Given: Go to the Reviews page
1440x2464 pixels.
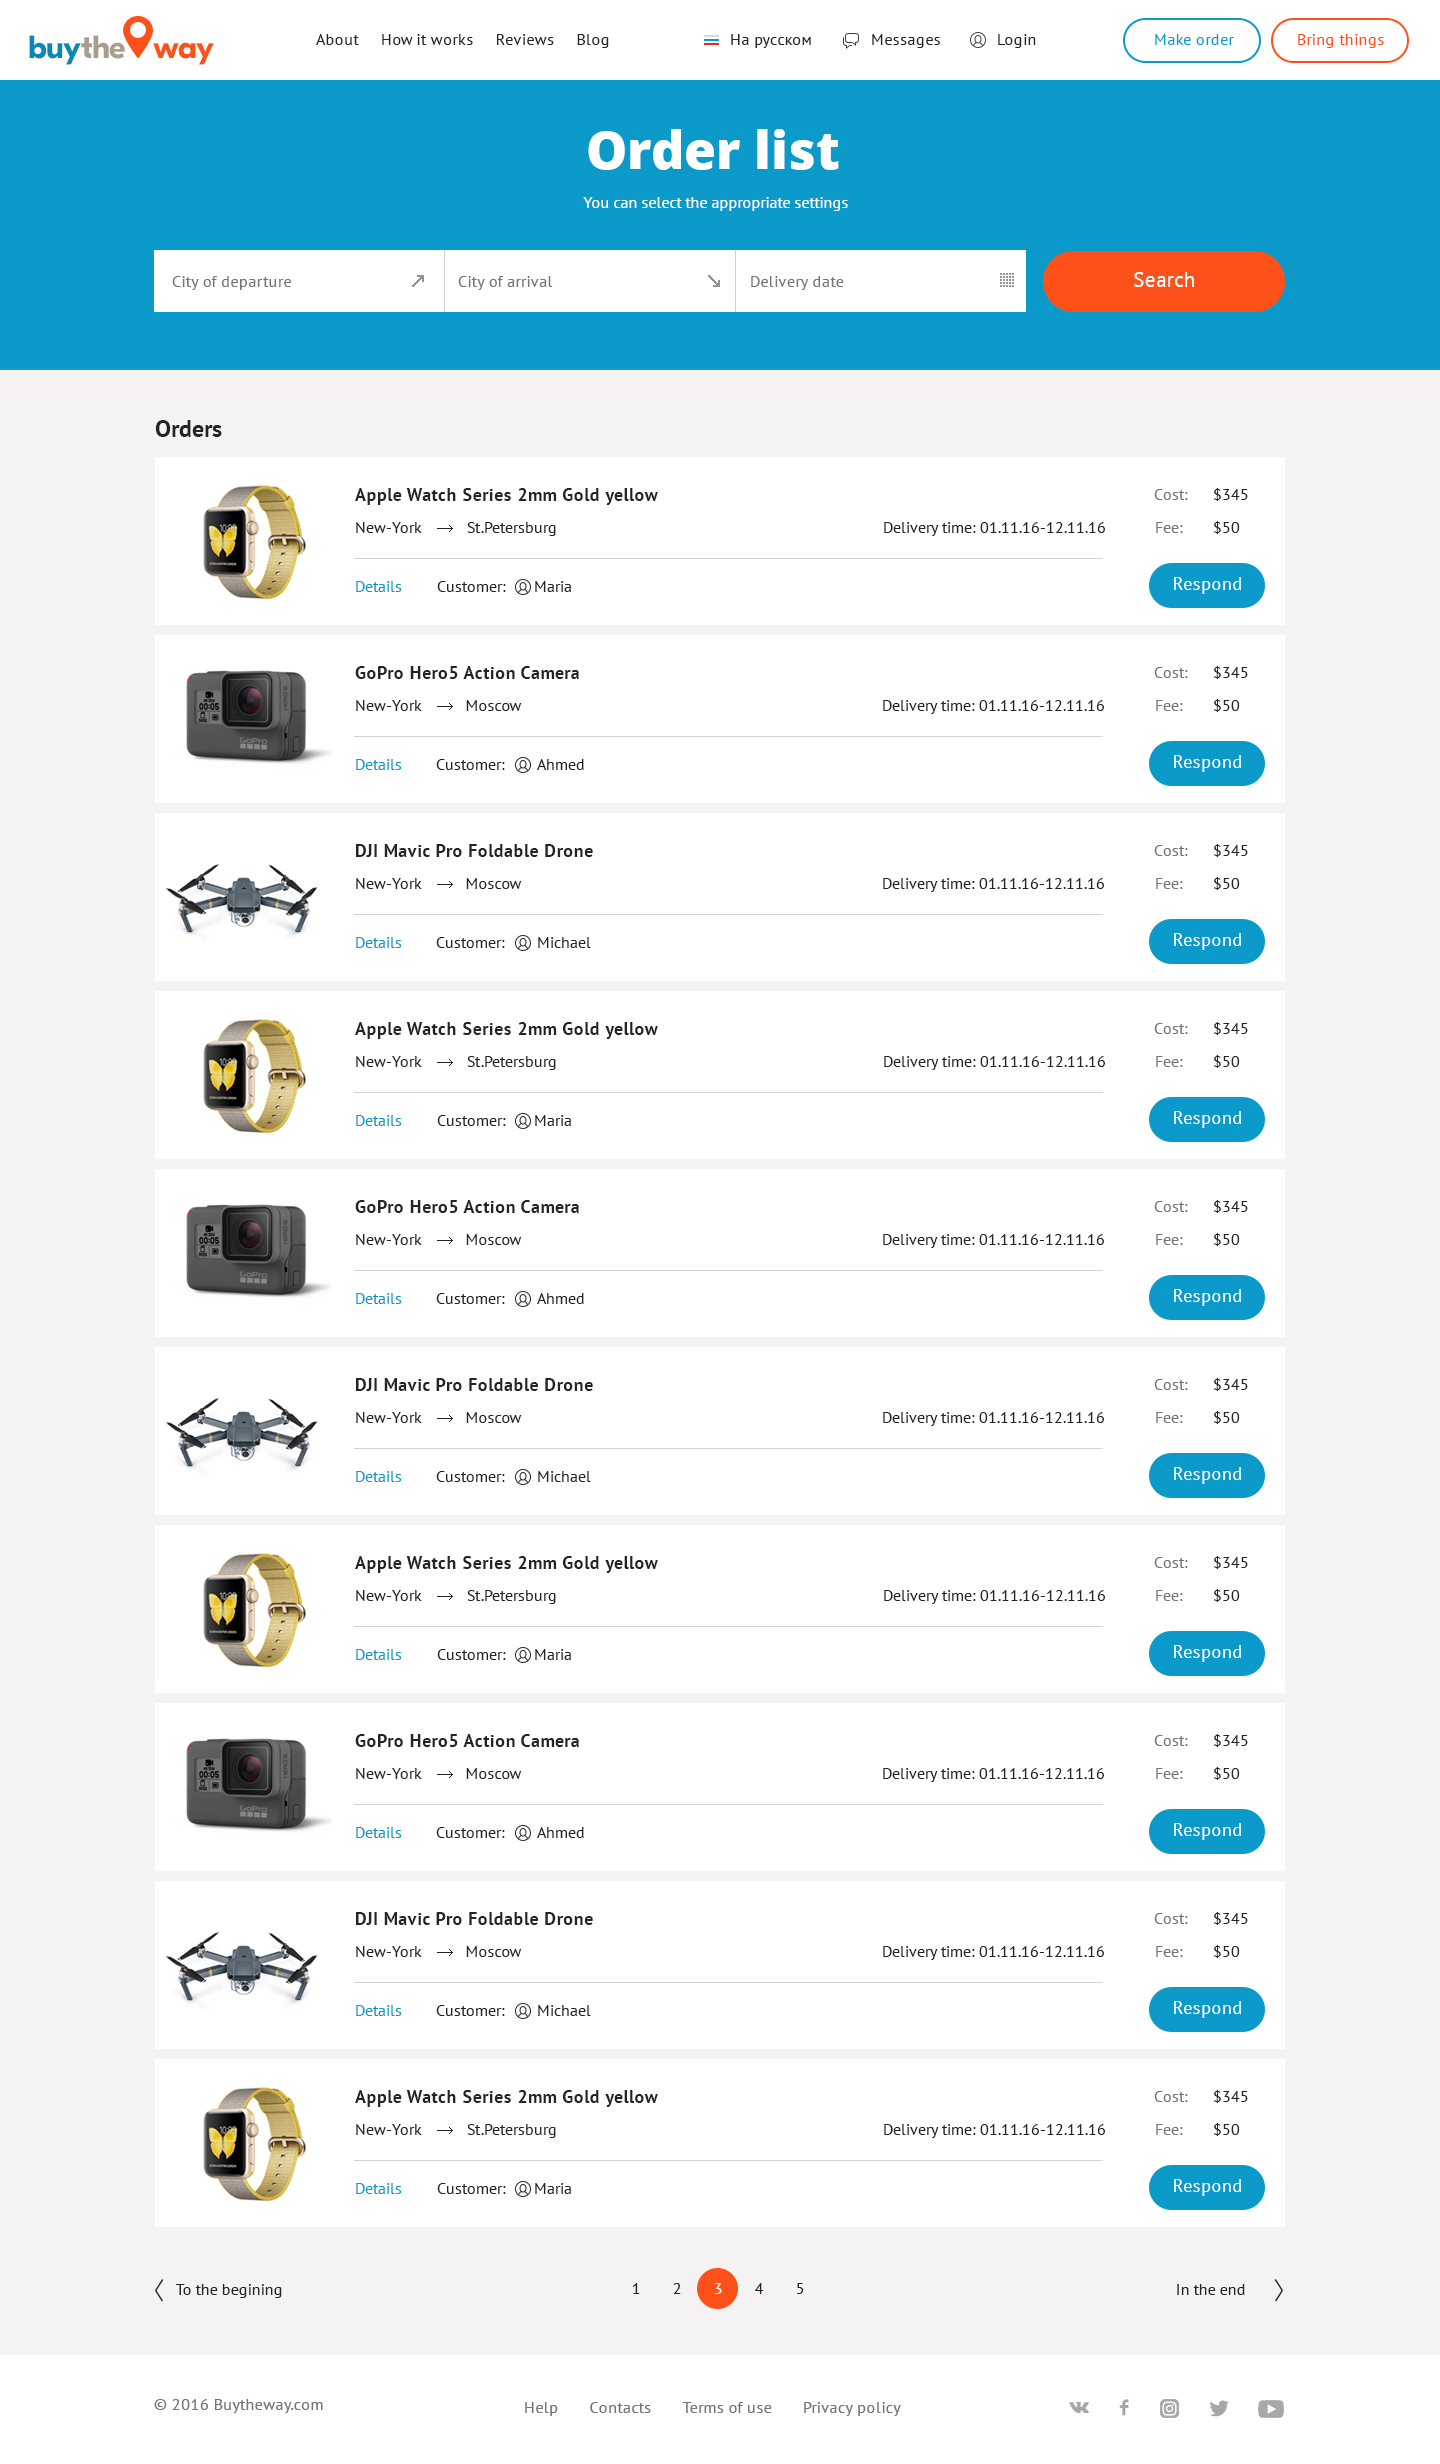Looking at the screenshot, I should click(524, 40).
